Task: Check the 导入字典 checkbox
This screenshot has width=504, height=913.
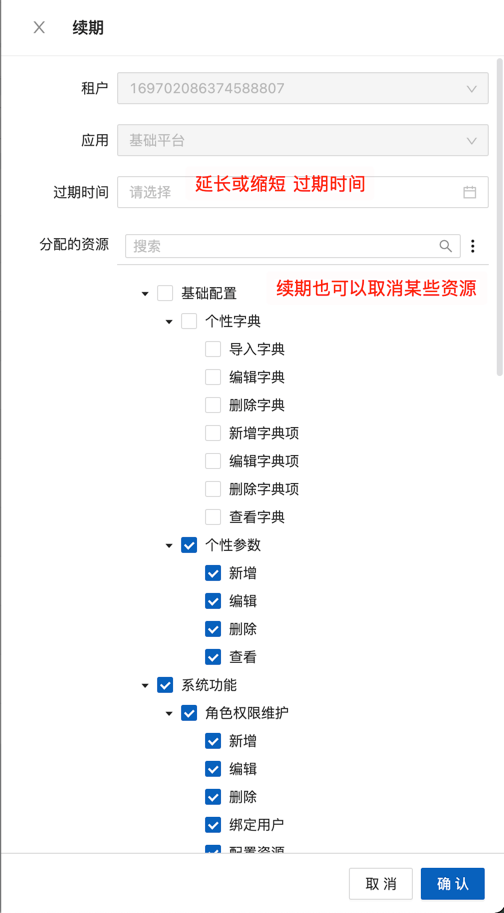Action: (x=213, y=349)
